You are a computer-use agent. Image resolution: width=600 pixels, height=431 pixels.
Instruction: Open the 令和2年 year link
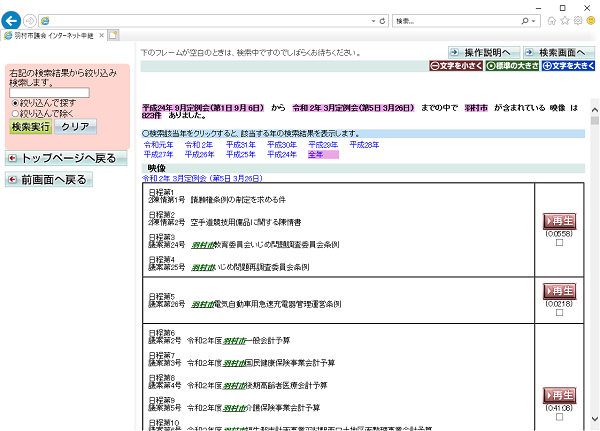199,145
